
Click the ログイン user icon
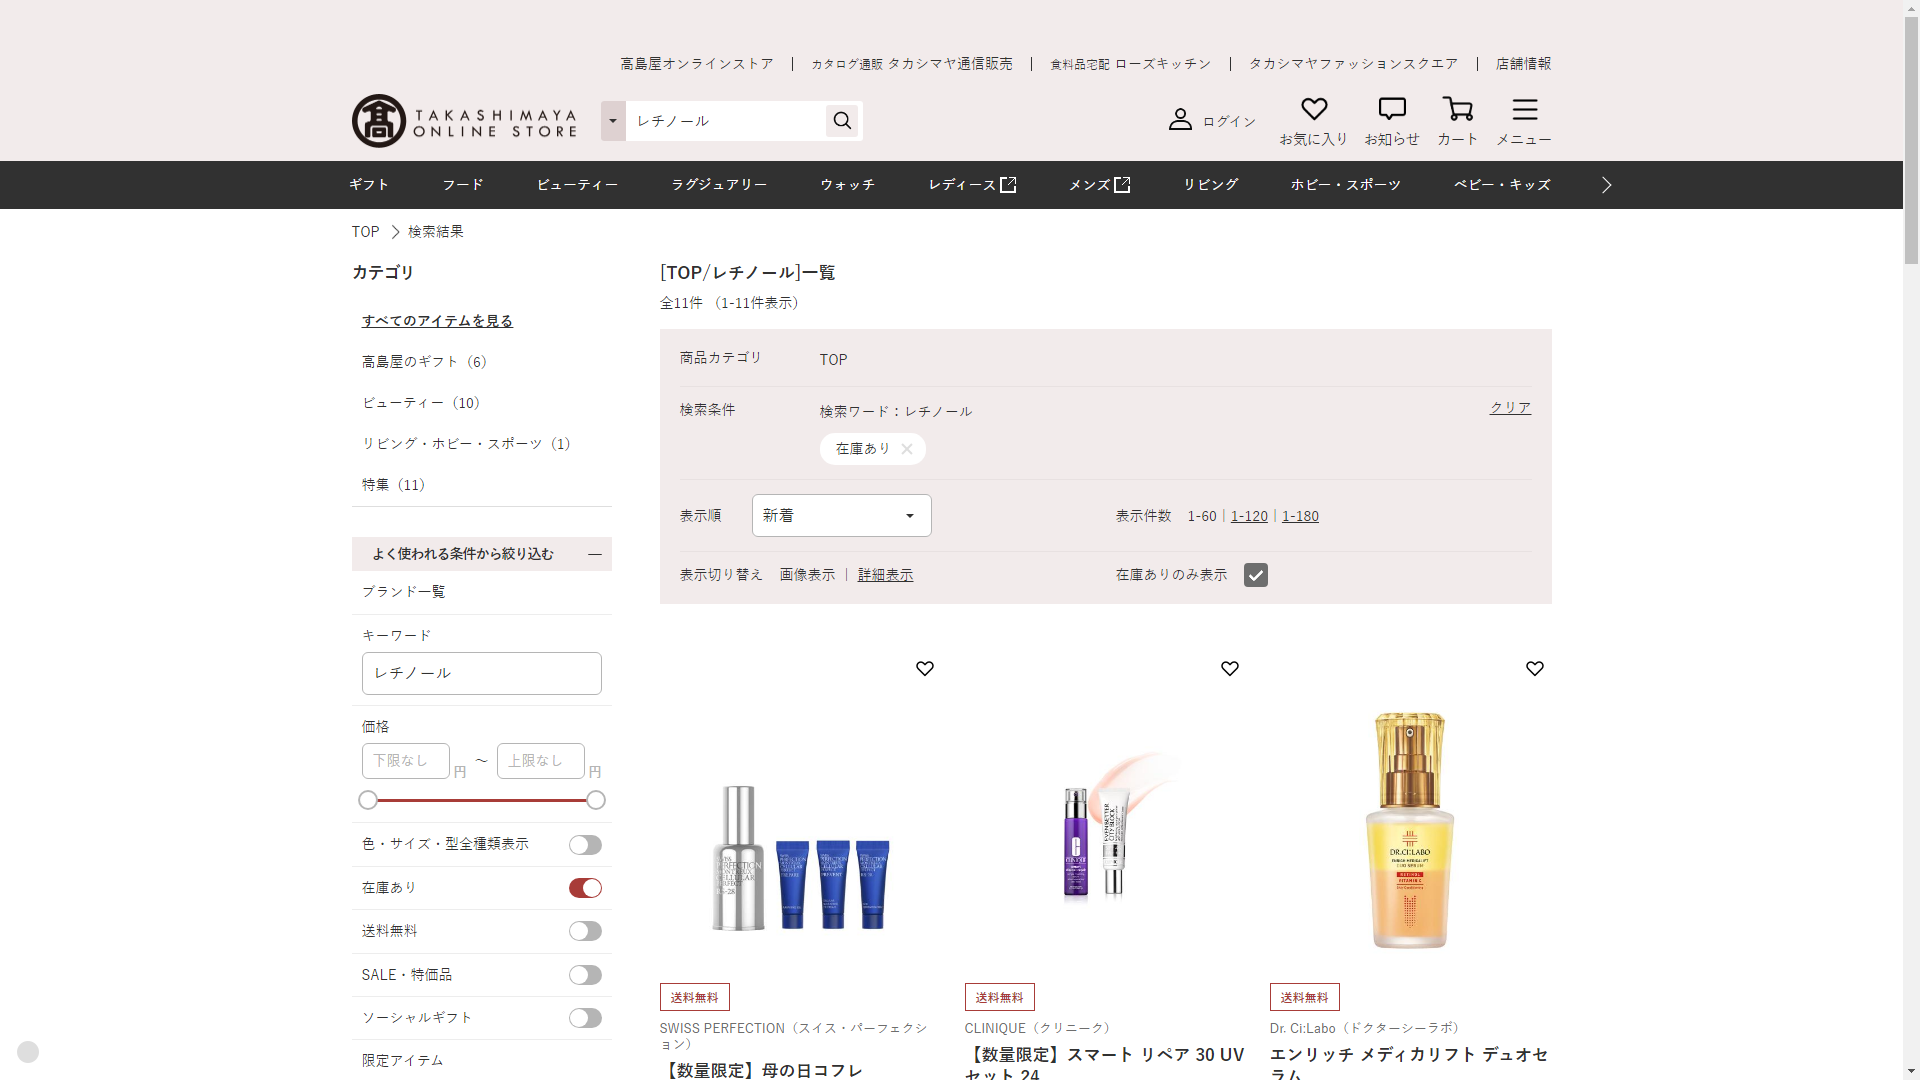point(1180,120)
